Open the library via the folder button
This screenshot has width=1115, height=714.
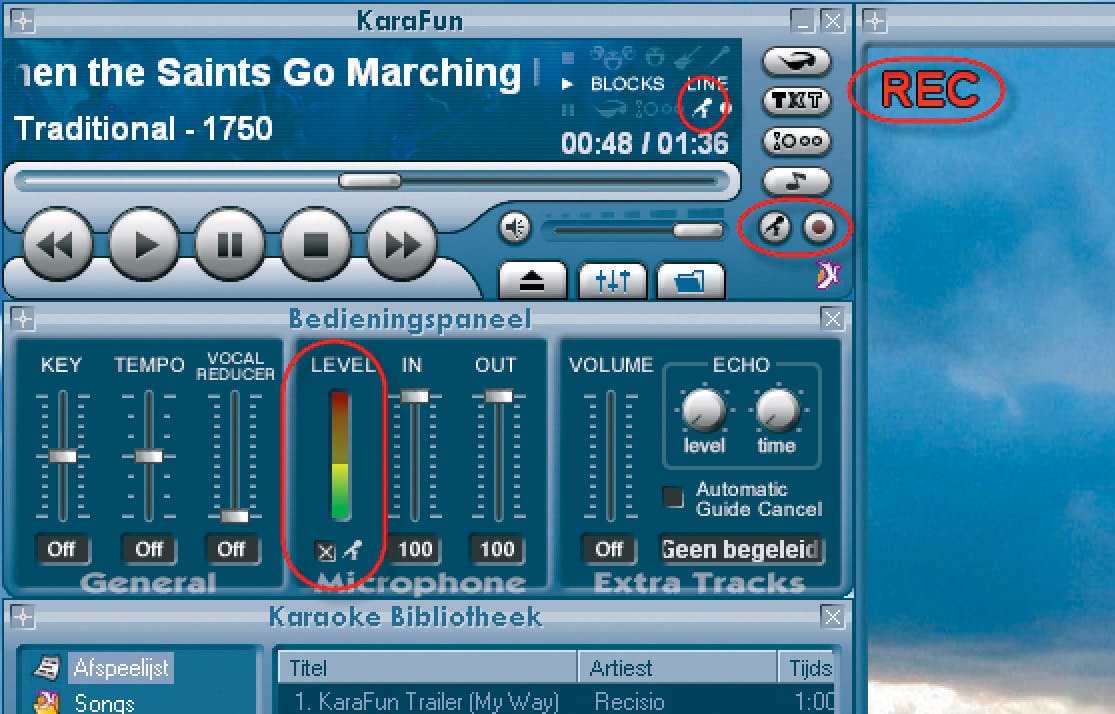(x=690, y=281)
